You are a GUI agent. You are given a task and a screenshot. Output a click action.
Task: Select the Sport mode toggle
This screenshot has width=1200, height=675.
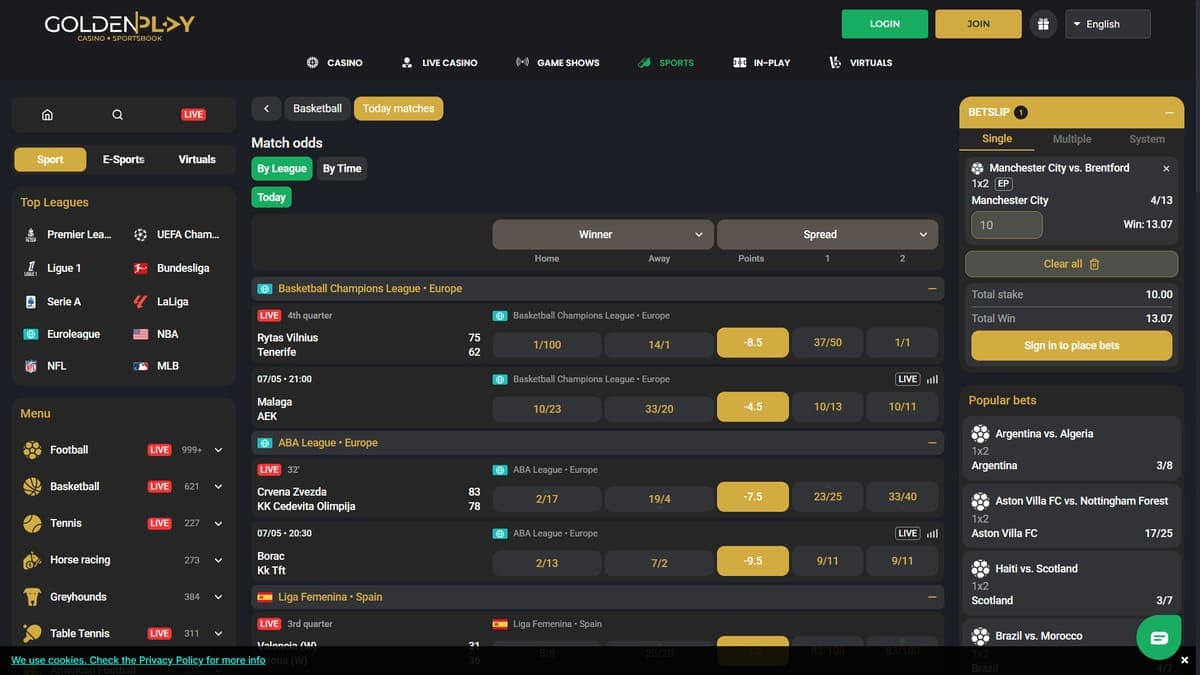click(x=50, y=159)
